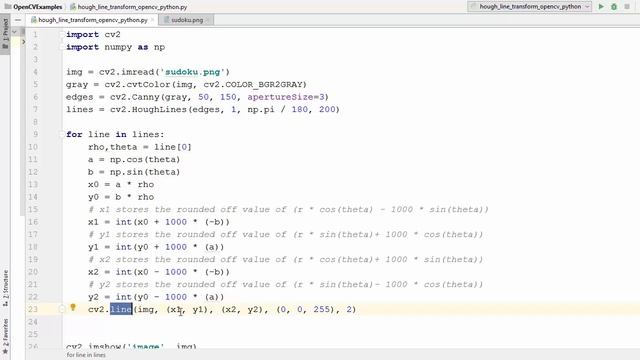
Task: Open the Project tool window sidebar tab
Action: (5, 33)
